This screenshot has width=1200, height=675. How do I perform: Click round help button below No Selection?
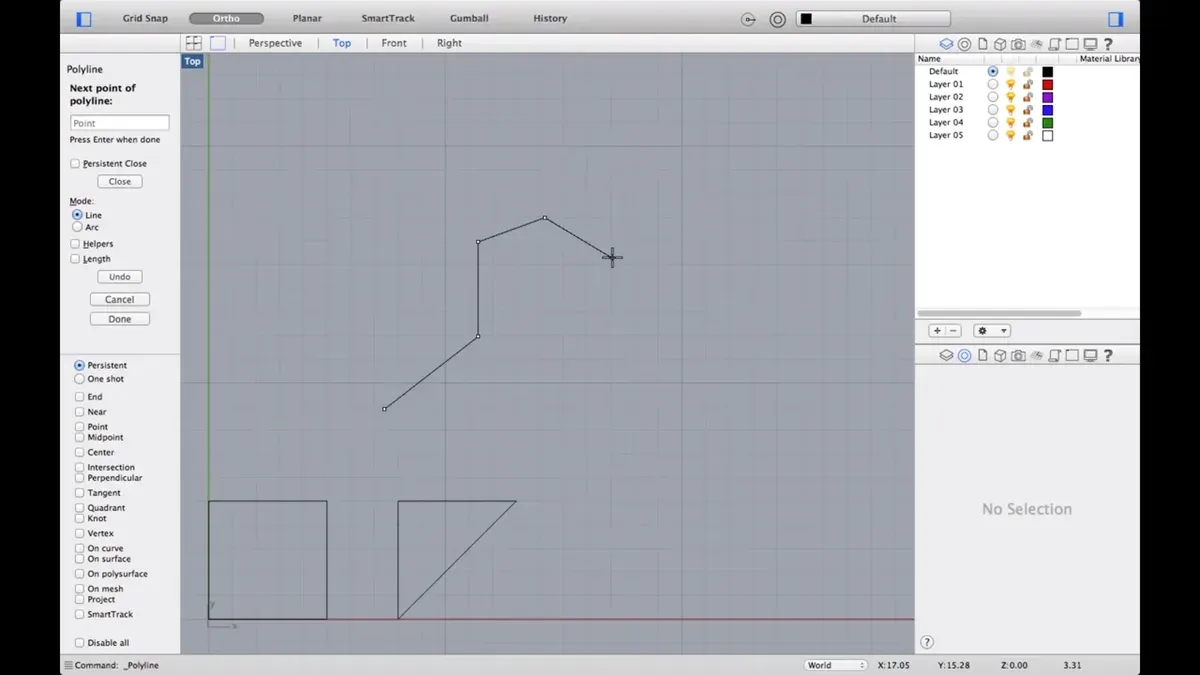click(927, 642)
